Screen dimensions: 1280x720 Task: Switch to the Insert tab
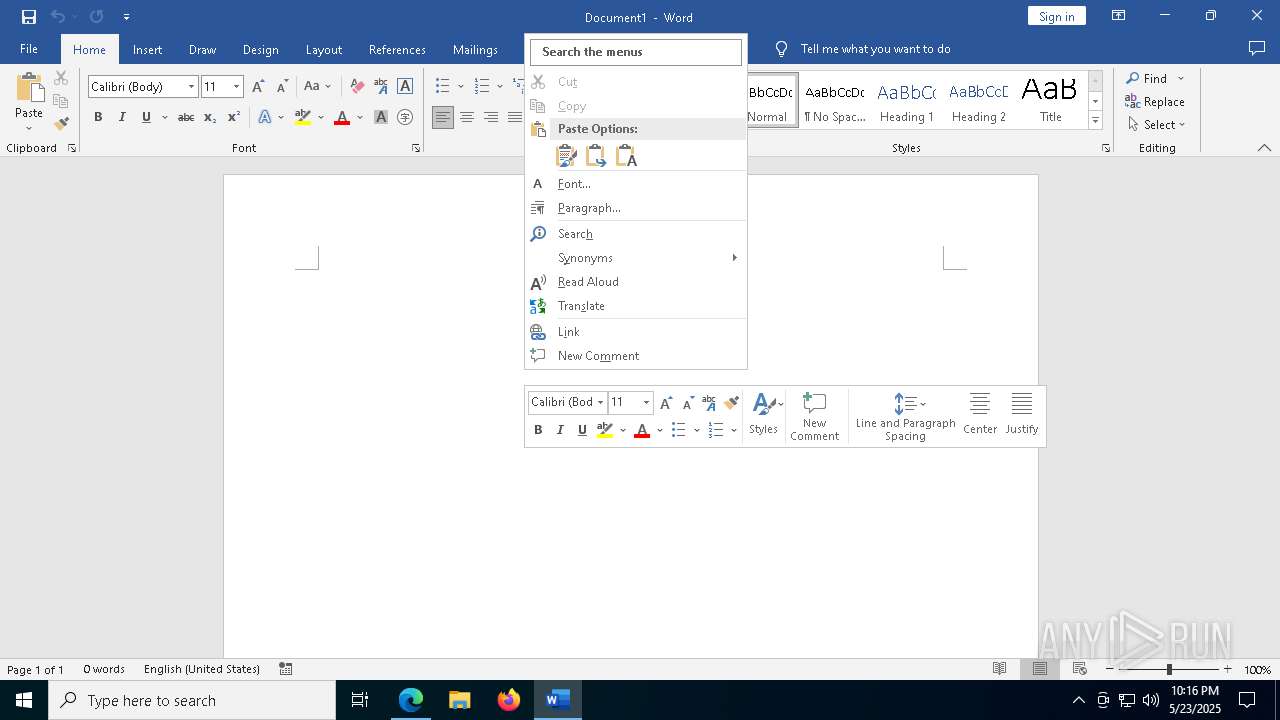pyautogui.click(x=147, y=49)
